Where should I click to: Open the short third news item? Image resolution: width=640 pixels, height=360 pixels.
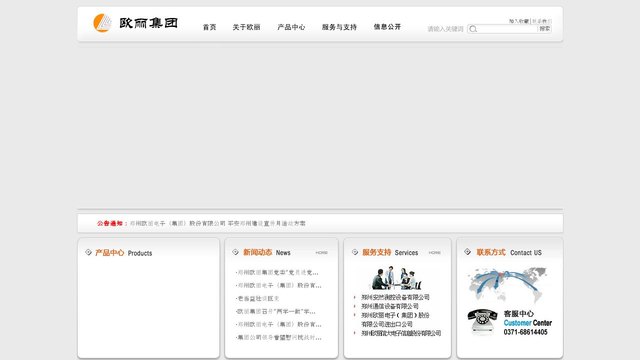(258, 298)
